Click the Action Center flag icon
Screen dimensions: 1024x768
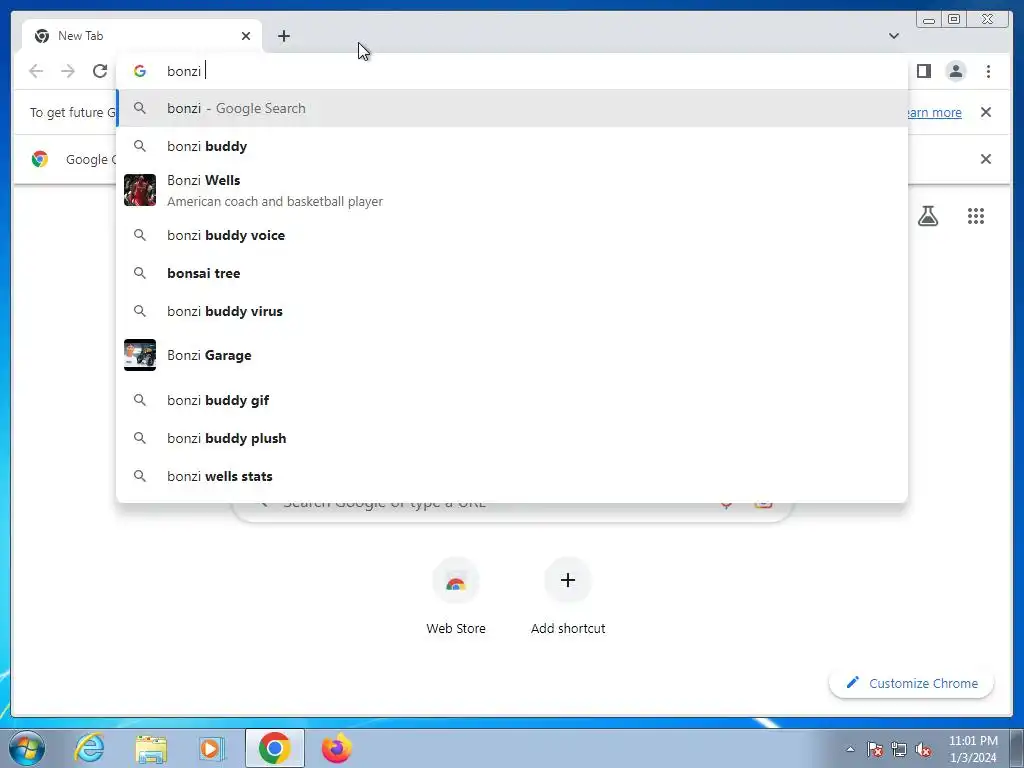[x=875, y=749]
